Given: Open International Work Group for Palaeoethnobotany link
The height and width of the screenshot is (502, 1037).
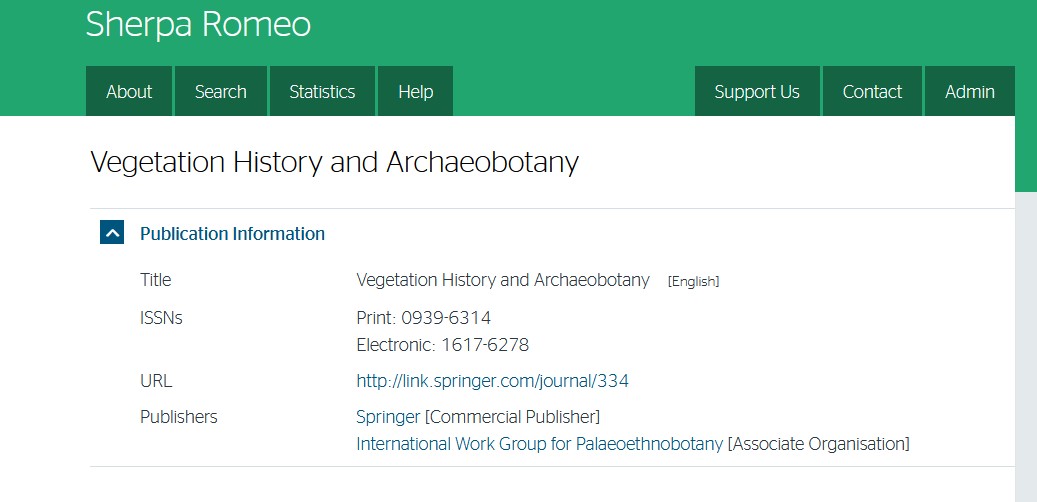Looking at the screenshot, I should coord(539,444).
